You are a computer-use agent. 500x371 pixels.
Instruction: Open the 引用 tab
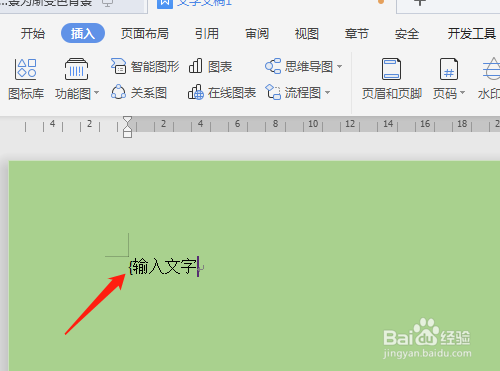click(x=207, y=34)
